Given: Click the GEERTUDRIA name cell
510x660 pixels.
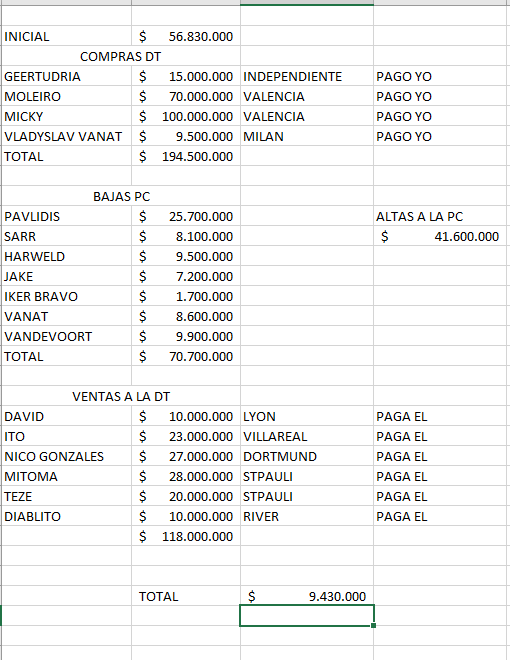Looking at the screenshot, I should coord(66,76).
